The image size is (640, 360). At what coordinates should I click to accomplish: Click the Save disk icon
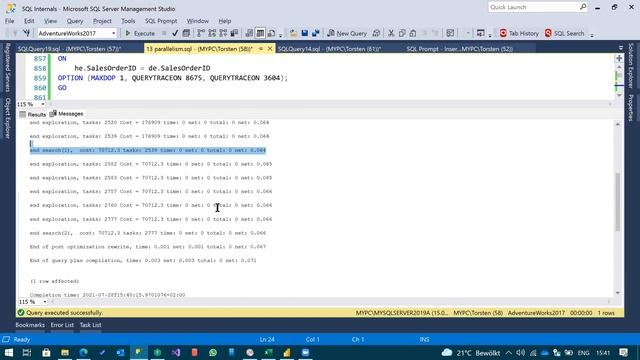pos(304,33)
